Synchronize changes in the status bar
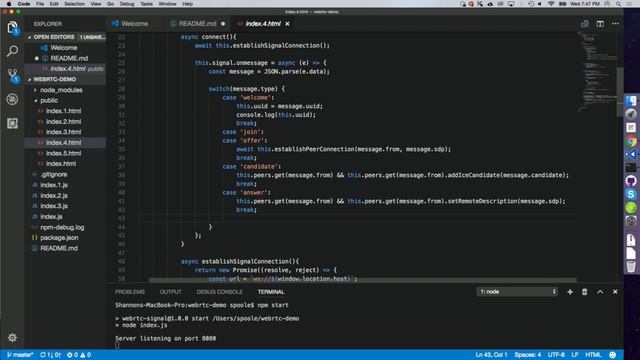Screen dimensions: 640x360 50,355
